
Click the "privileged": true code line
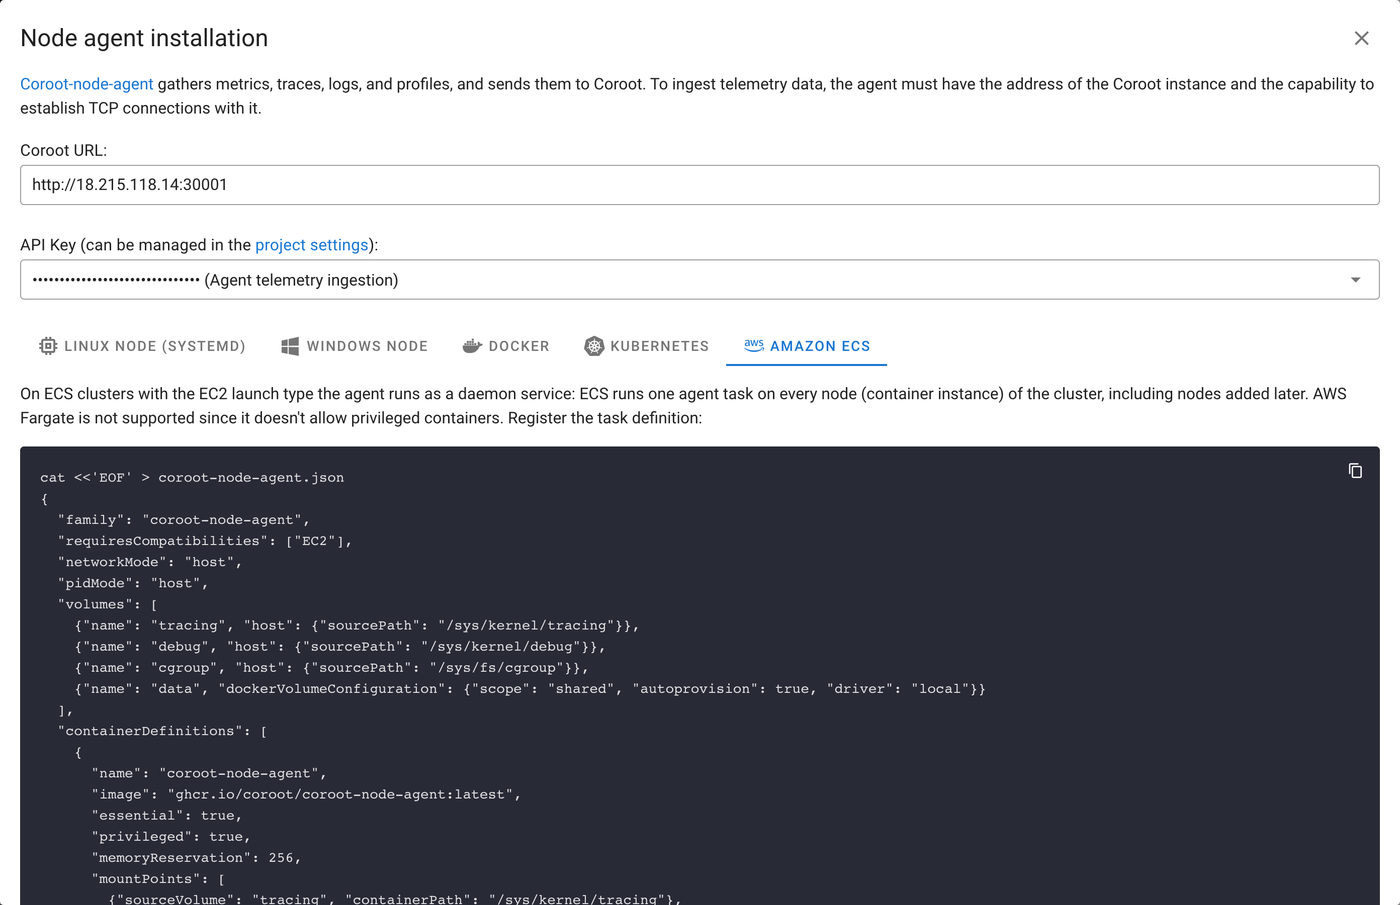point(171,837)
